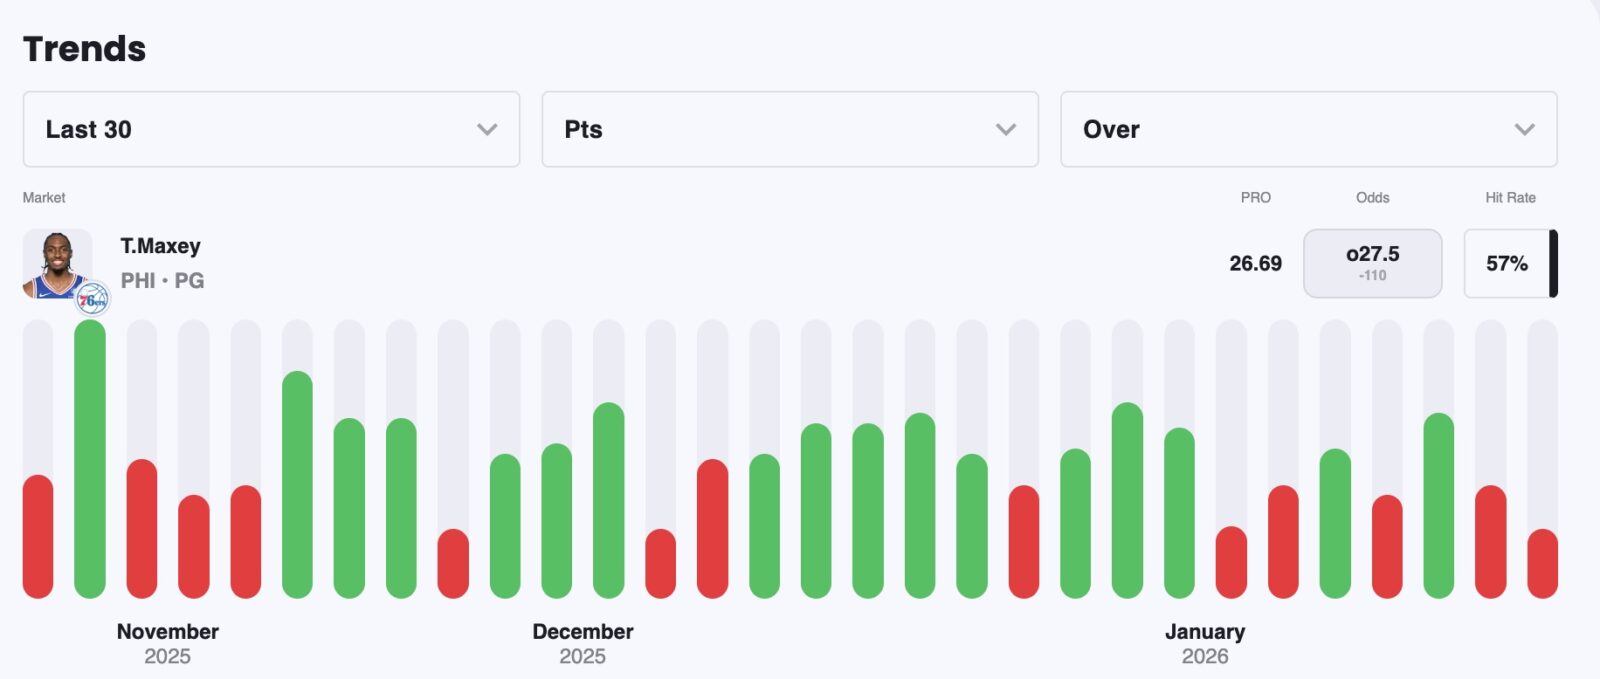Click the Hit Rate column header
Image resolution: width=1600 pixels, height=679 pixels.
[x=1509, y=197]
